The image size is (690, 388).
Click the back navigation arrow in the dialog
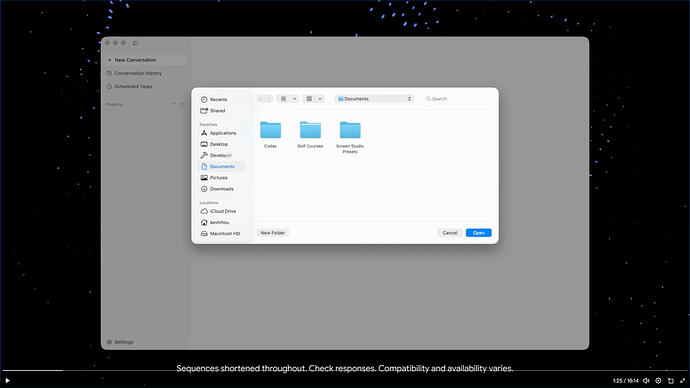click(x=261, y=99)
